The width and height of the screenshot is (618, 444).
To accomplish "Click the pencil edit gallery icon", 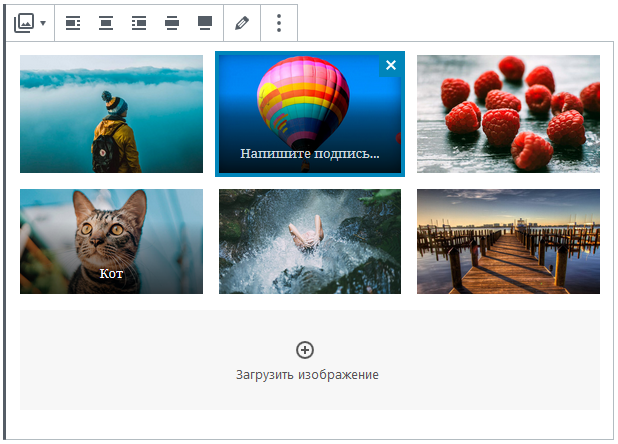I will coord(242,23).
